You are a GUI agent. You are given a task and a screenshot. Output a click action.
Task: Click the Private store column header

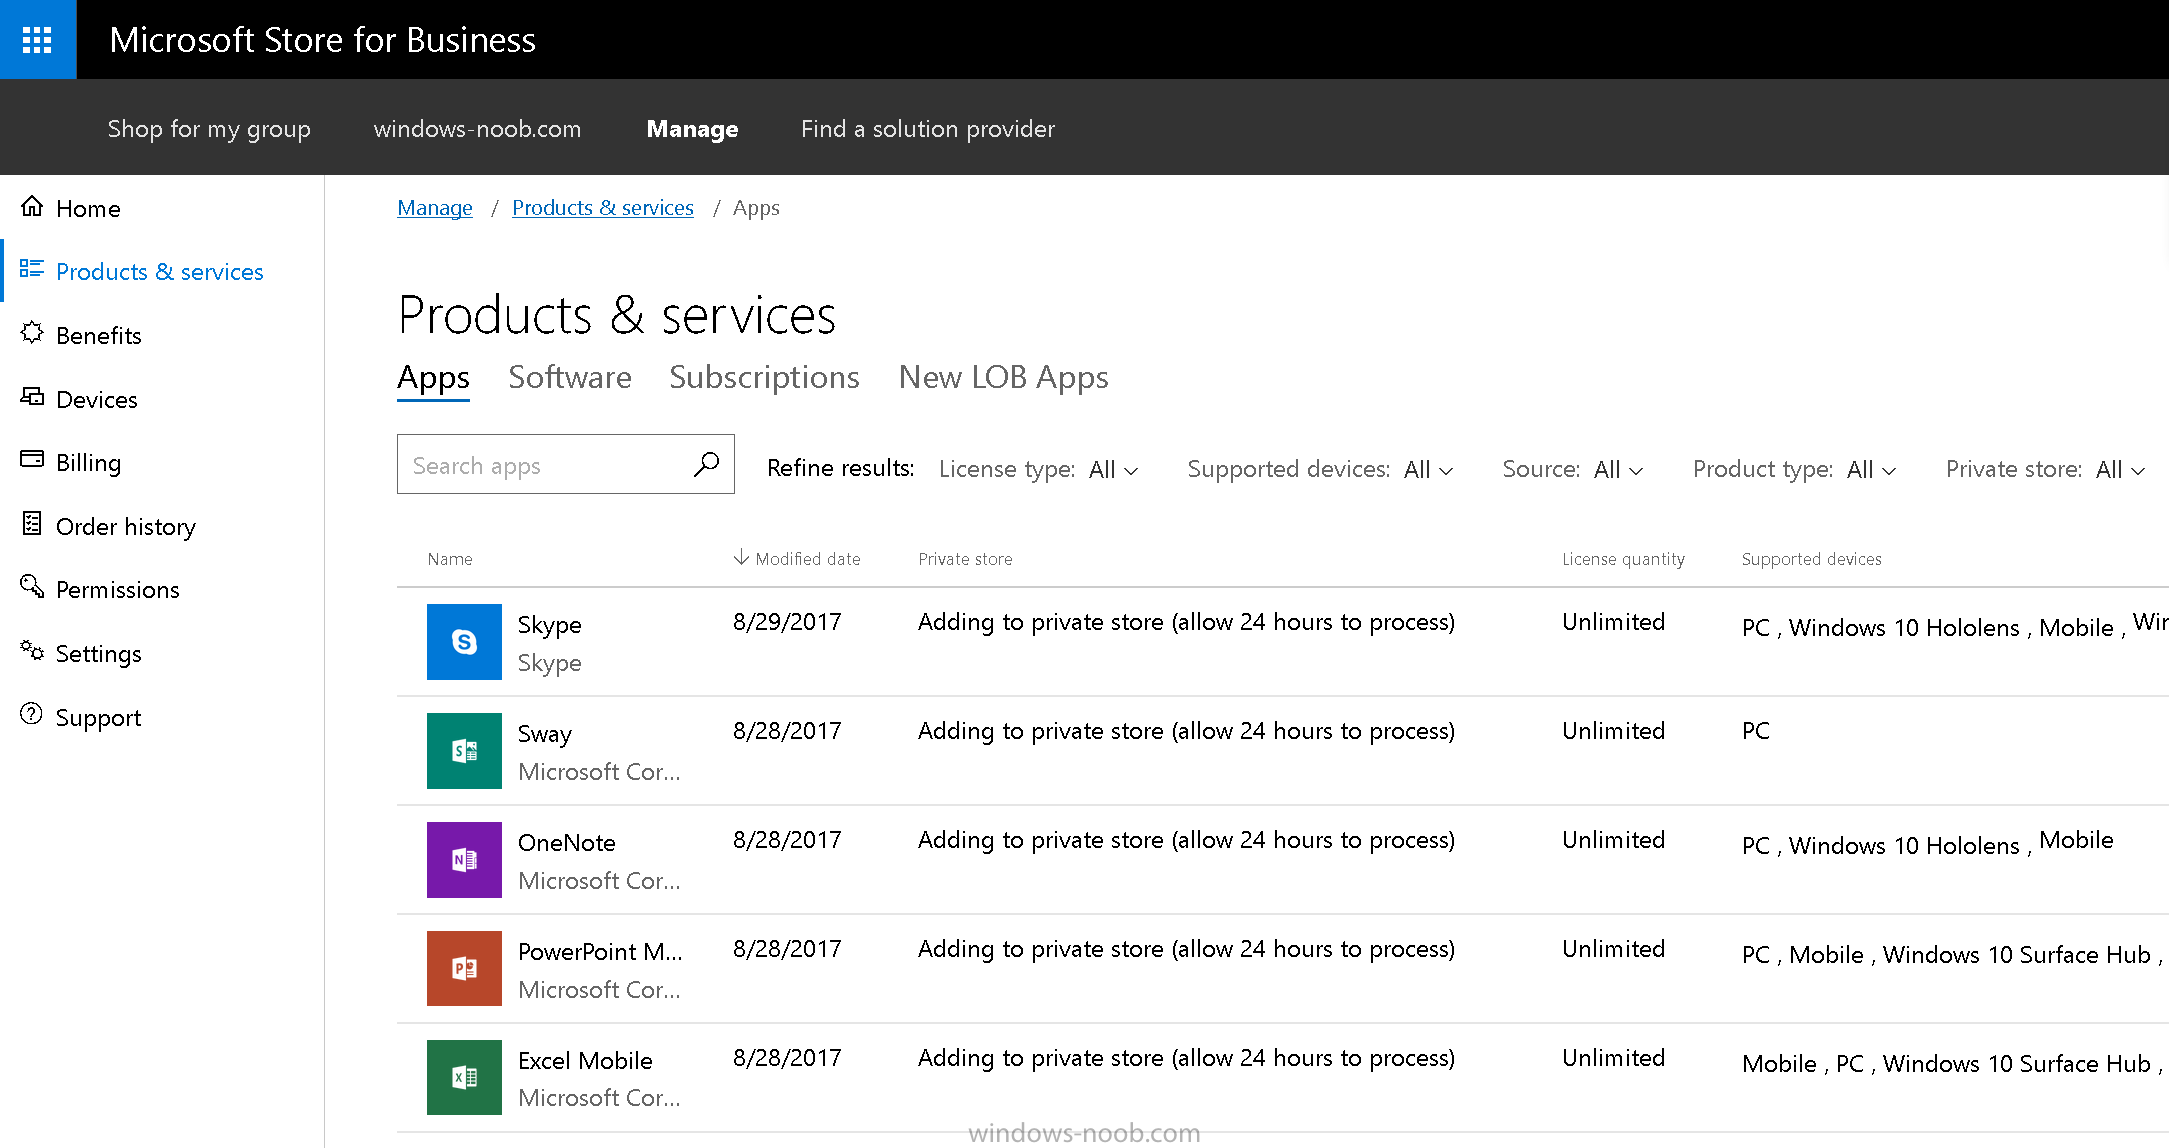click(x=965, y=559)
